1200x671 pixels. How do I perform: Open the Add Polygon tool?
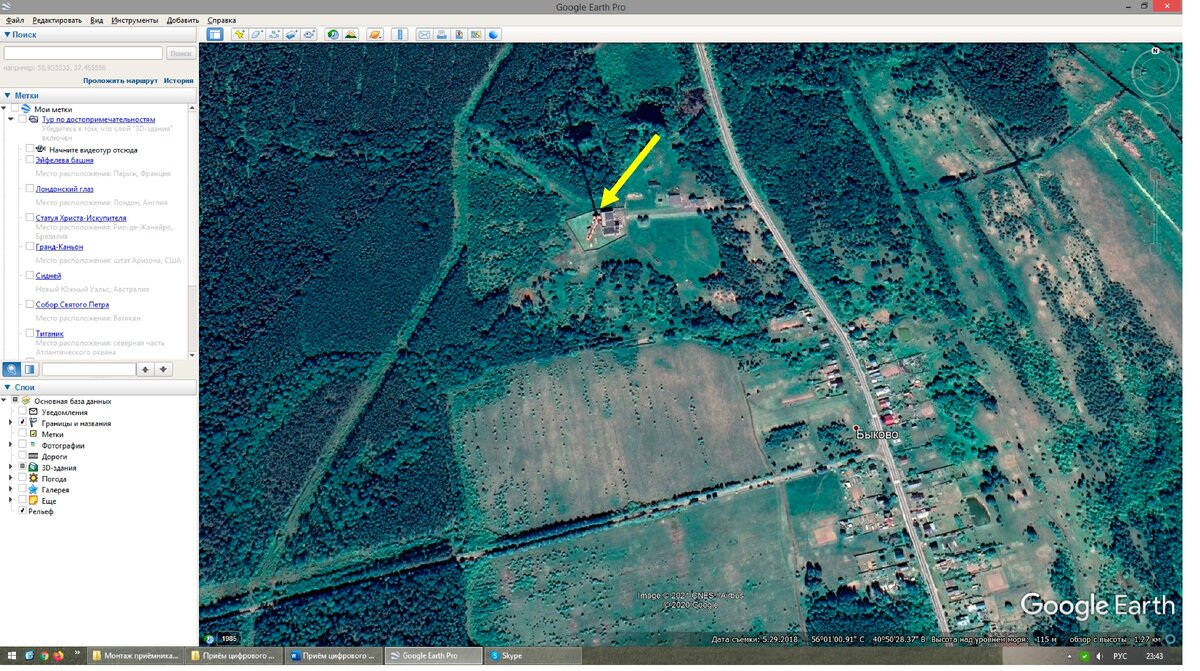[257, 34]
